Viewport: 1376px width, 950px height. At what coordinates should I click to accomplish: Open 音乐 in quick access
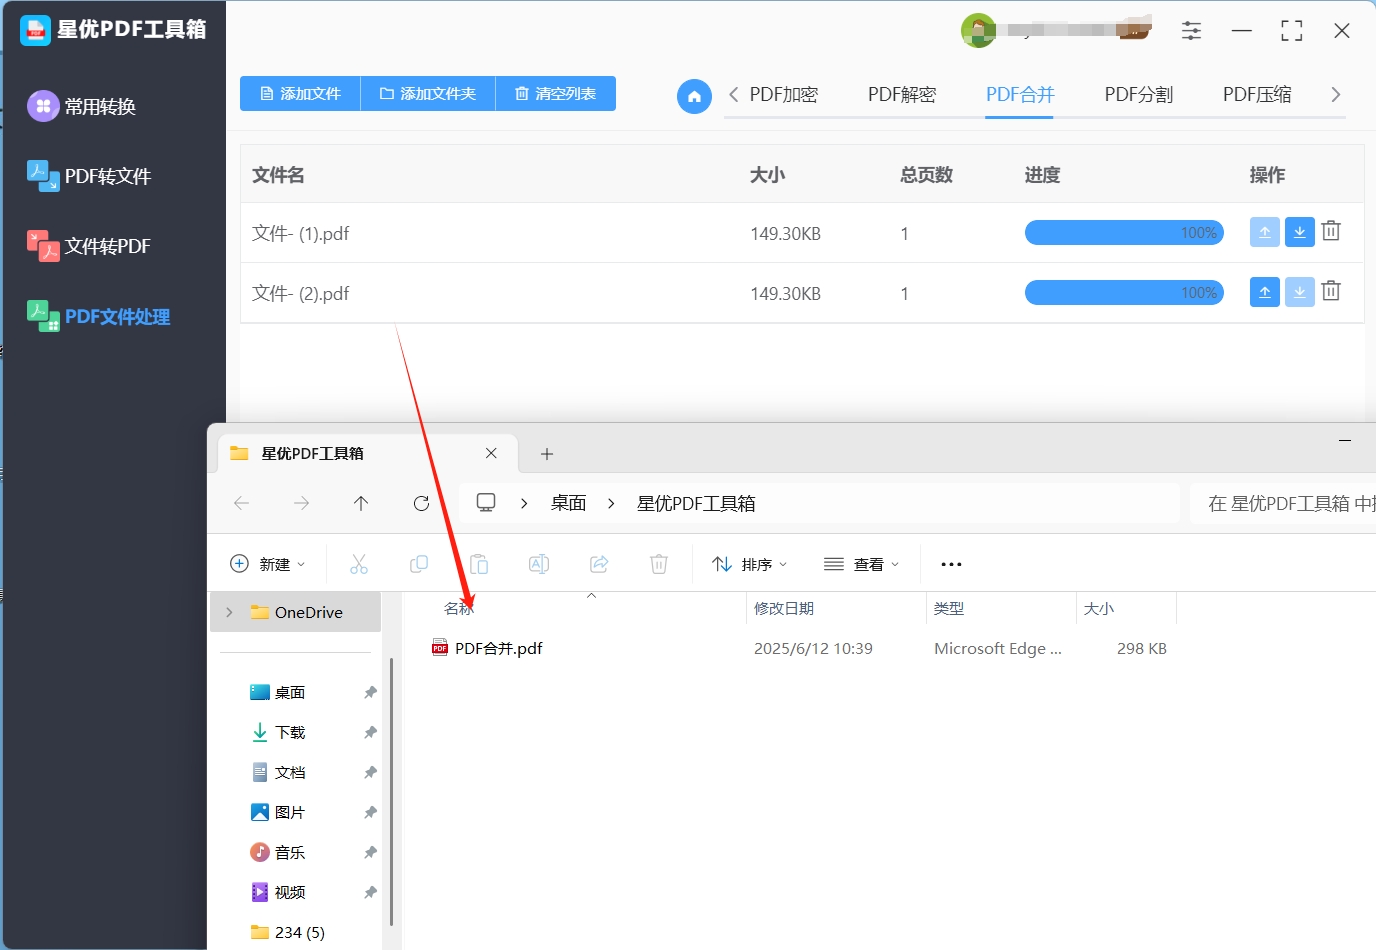point(290,852)
